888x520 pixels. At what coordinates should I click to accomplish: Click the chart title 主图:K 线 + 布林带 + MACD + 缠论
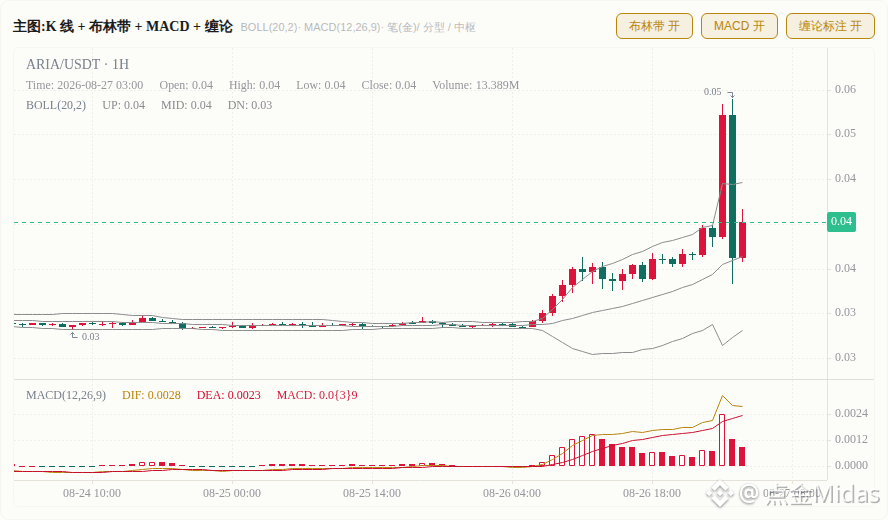pos(123,27)
